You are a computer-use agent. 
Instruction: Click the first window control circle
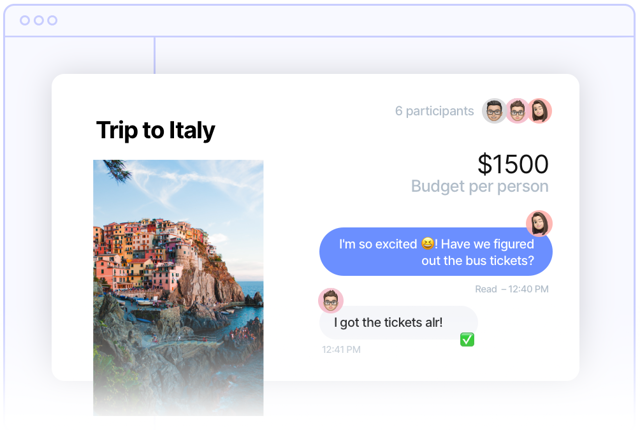(x=25, y=20)
